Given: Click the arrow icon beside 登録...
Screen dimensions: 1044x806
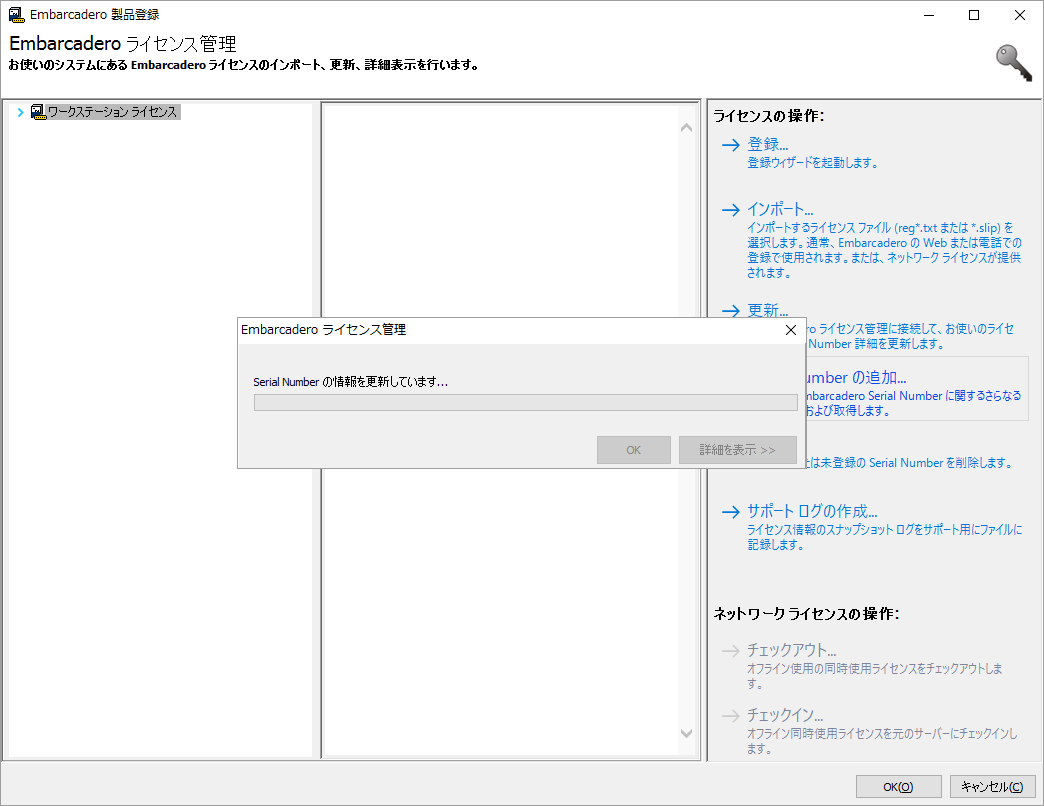Looking at the screenshot, I should pos(731,144).
